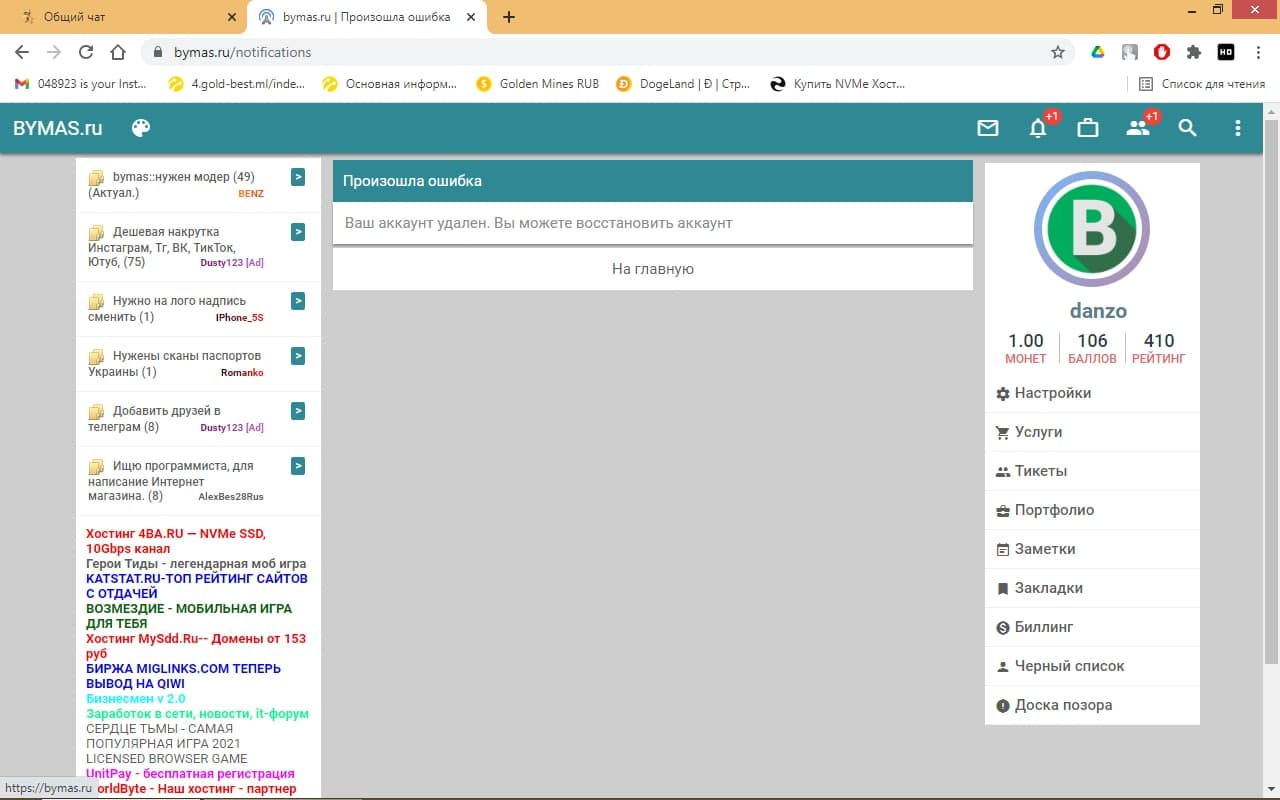Select Биллинг in profile menu
Screen dimensions: 1280x800
1043,627
